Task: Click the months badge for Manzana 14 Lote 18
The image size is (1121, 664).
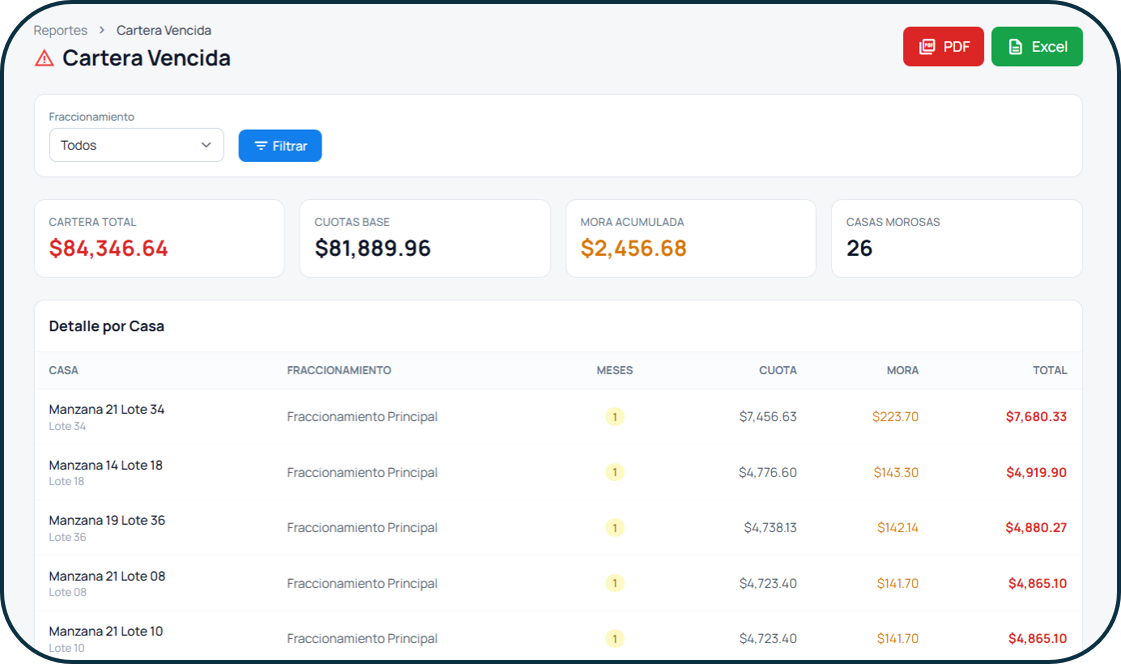Action: click(x=615, y=472)
